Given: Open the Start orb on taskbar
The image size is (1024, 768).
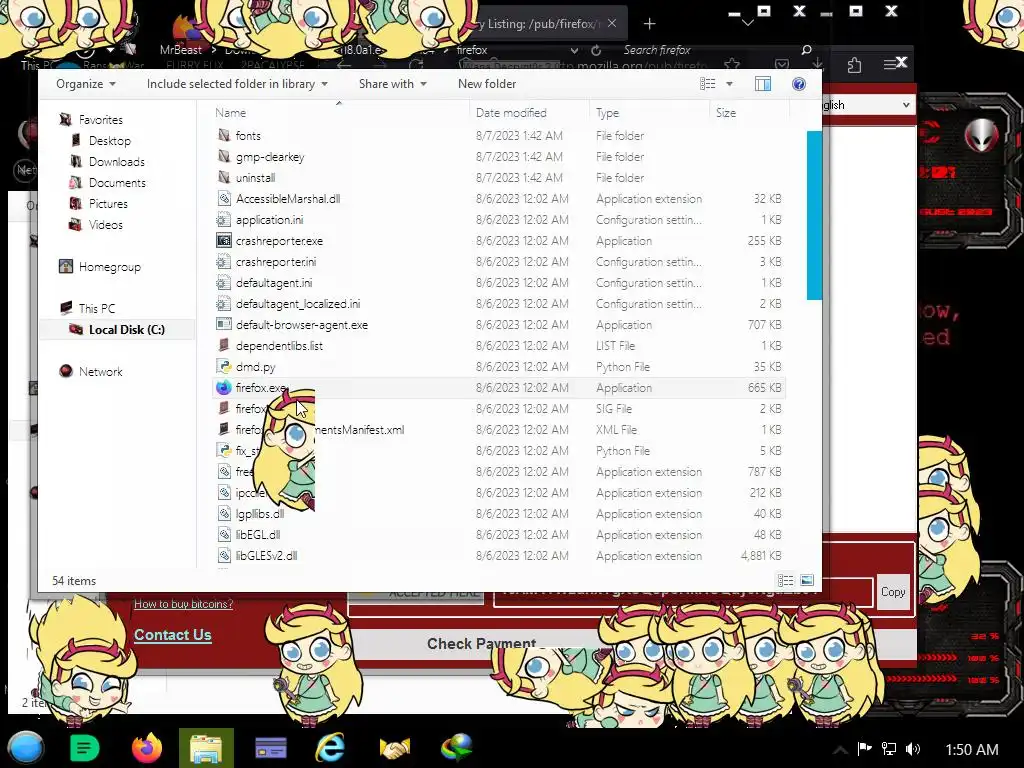Looking at the screenshot, I should click(x=25, y=748).
